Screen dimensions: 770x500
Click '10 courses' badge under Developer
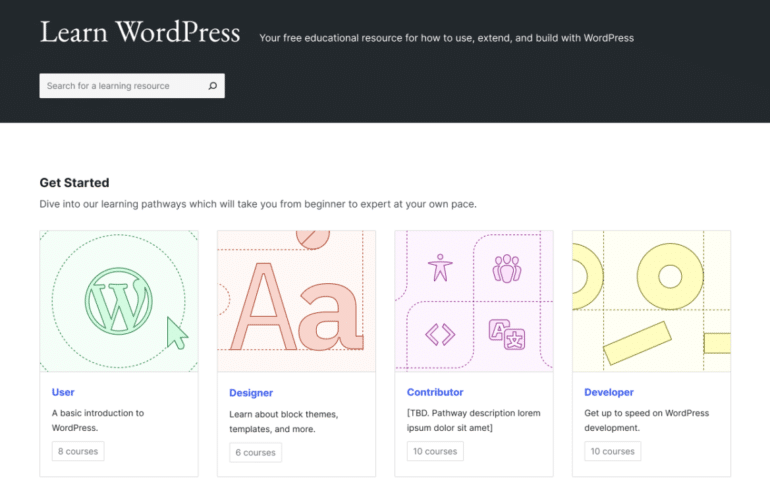tap(612, 451)
